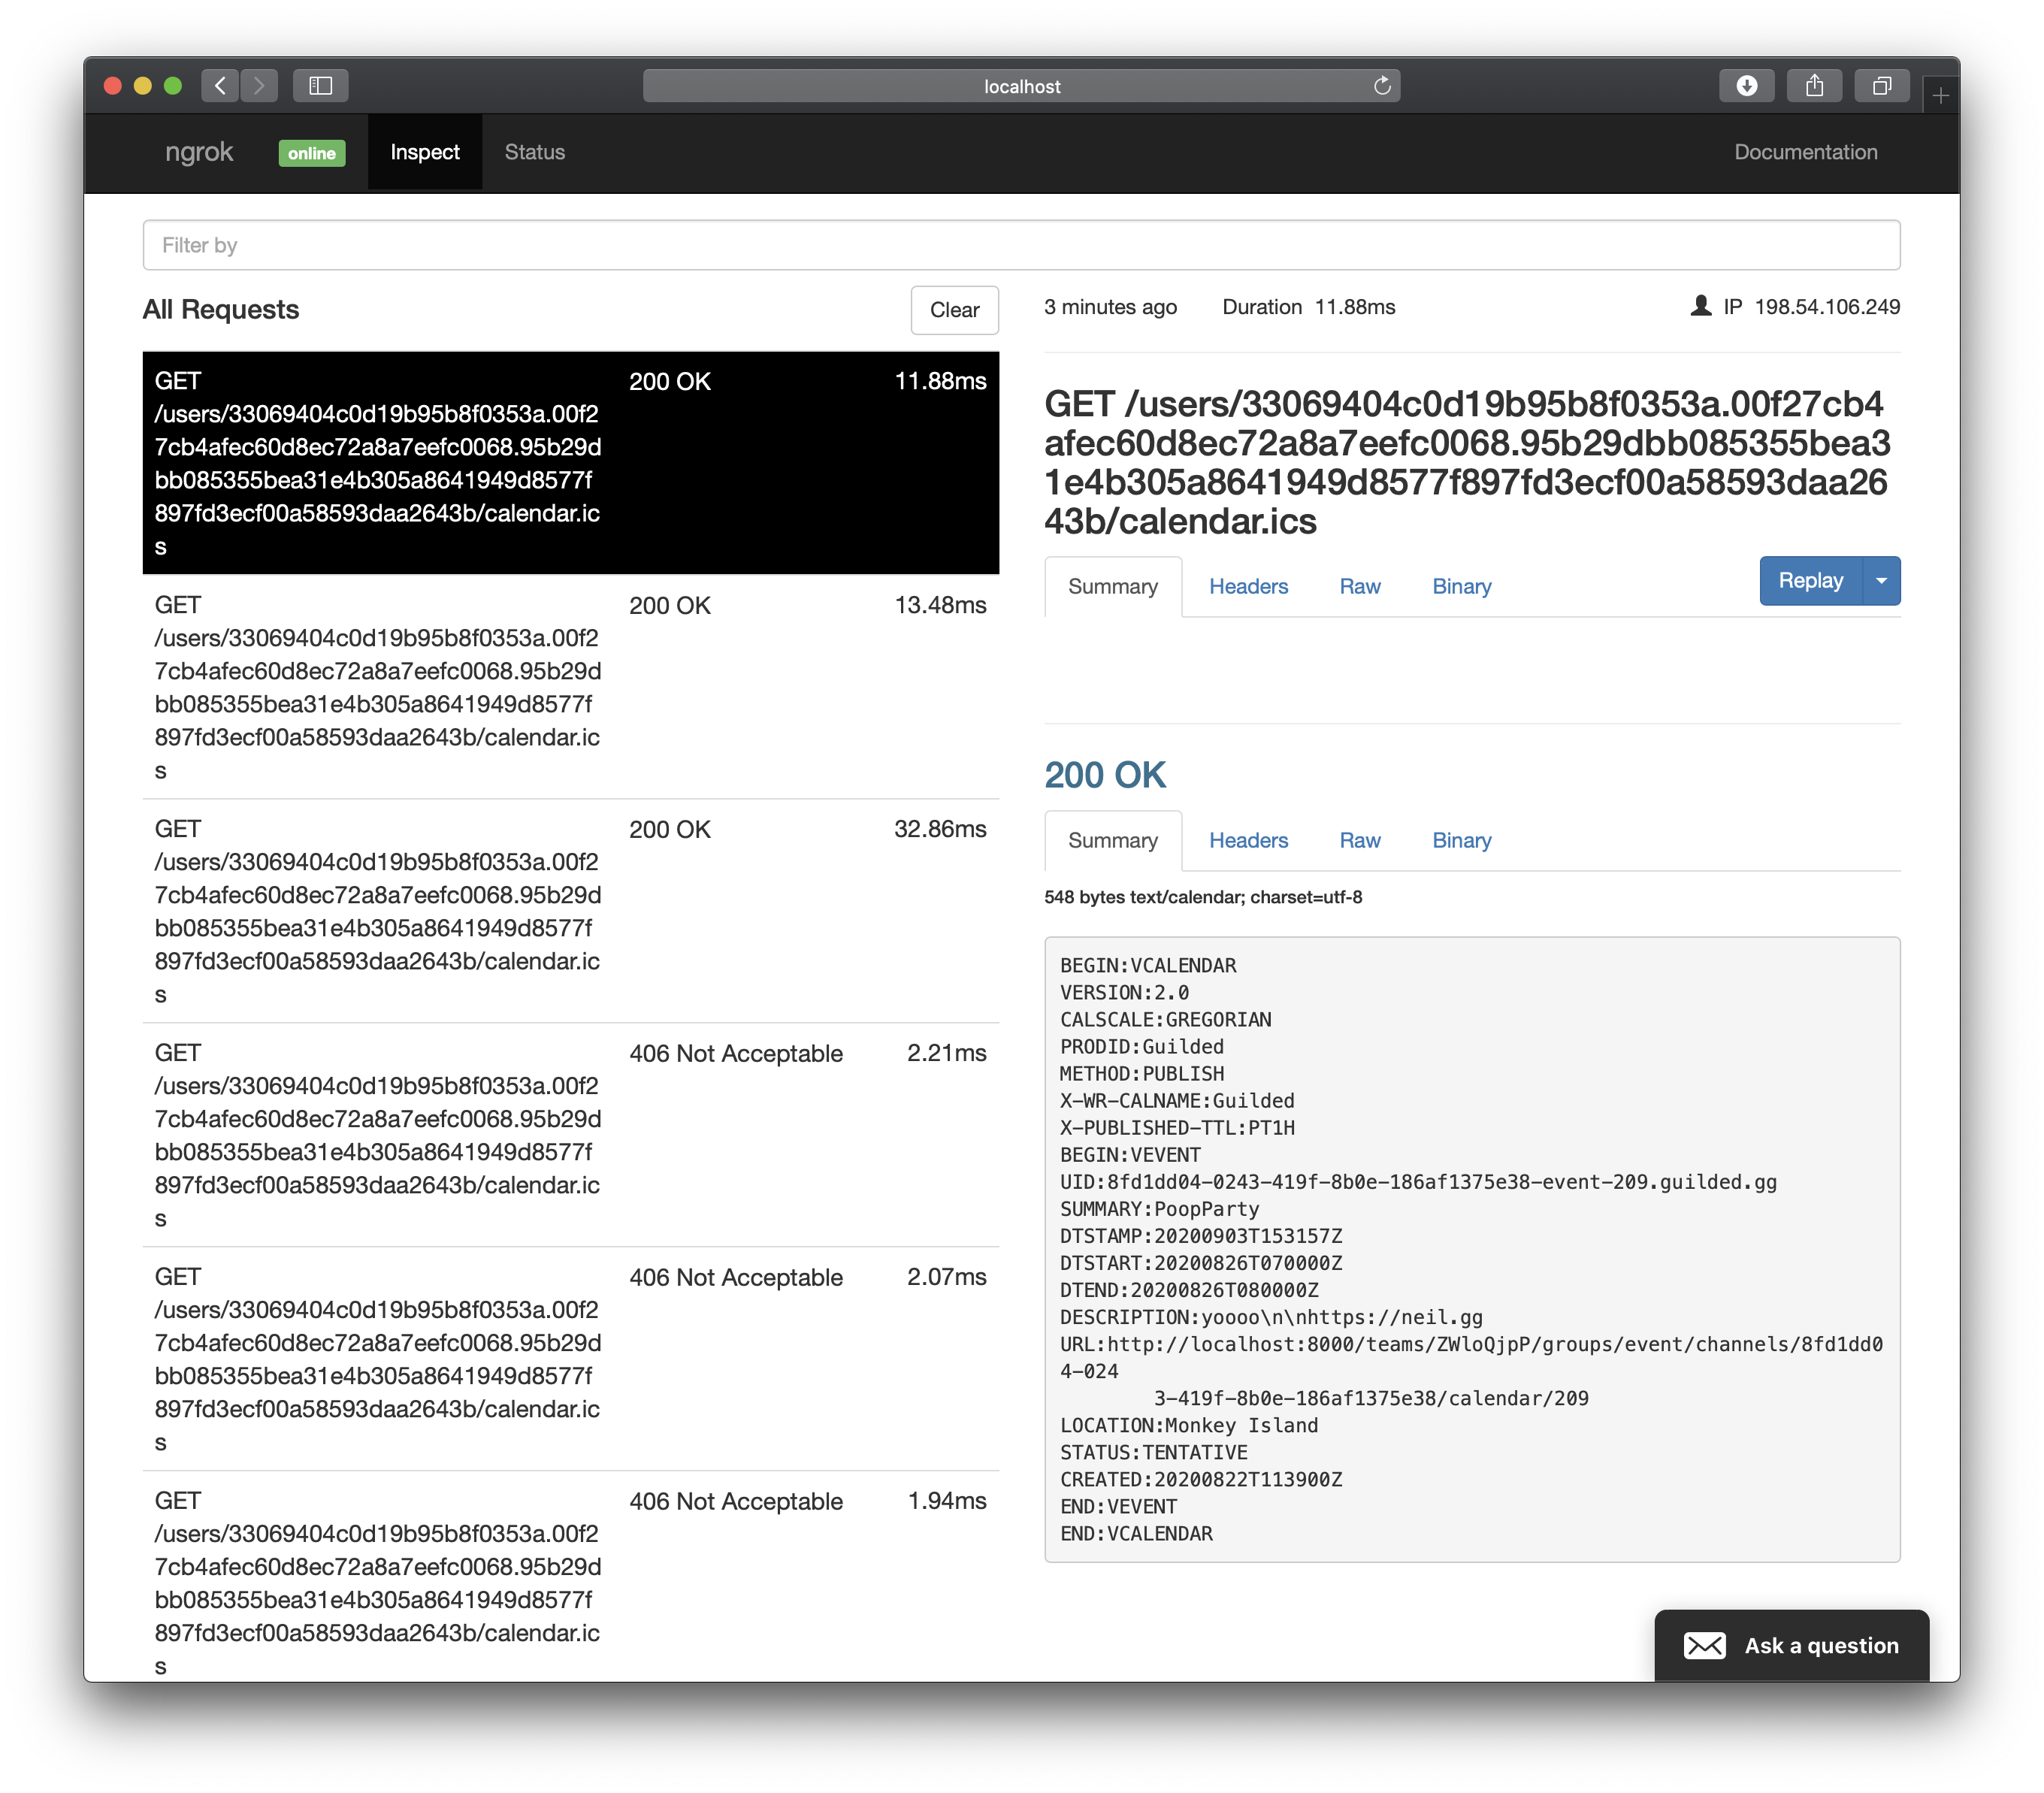Image resolution: width=2044 pixels, height=1793 pixels.
Task: Add a new Safari tab
Action: click(x=1940, y=96)
